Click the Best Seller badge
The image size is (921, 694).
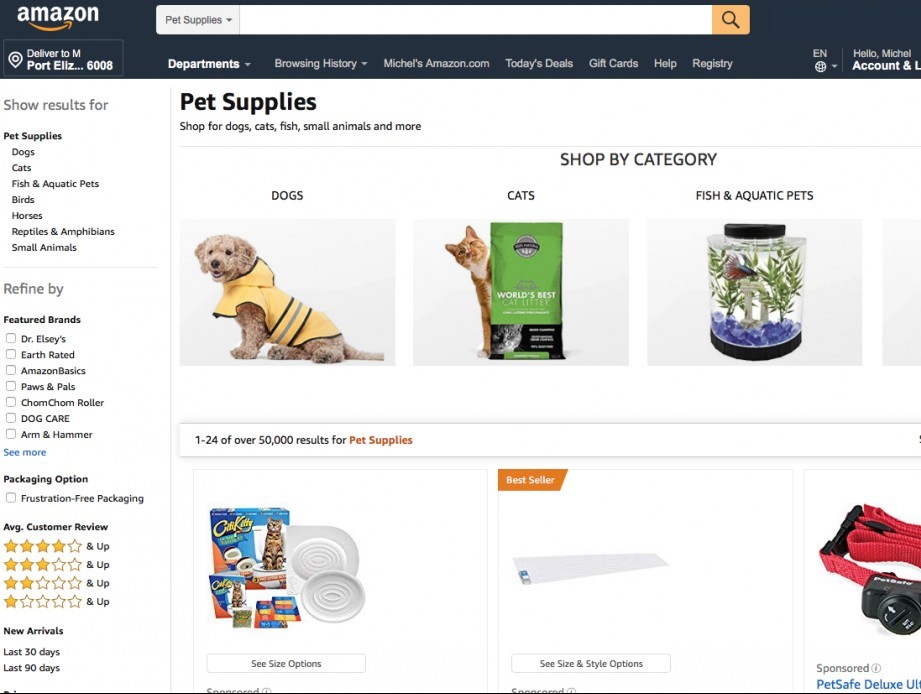532,480
